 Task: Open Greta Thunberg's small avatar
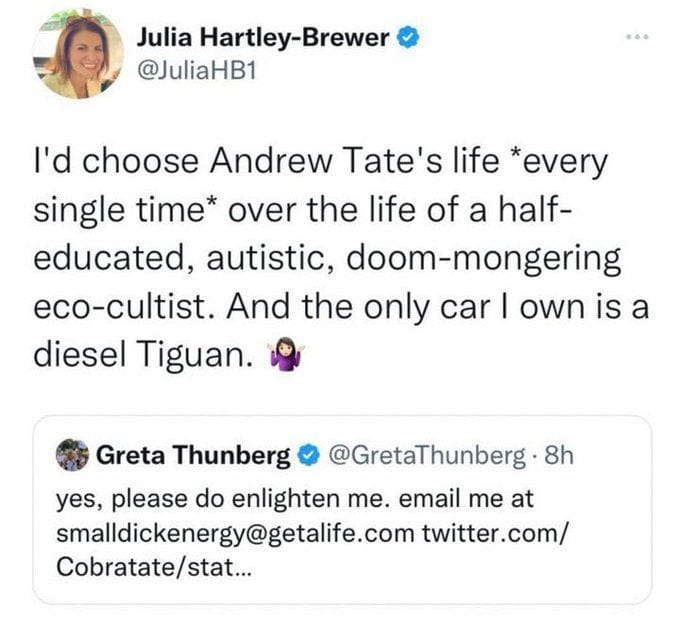point(71,456)
